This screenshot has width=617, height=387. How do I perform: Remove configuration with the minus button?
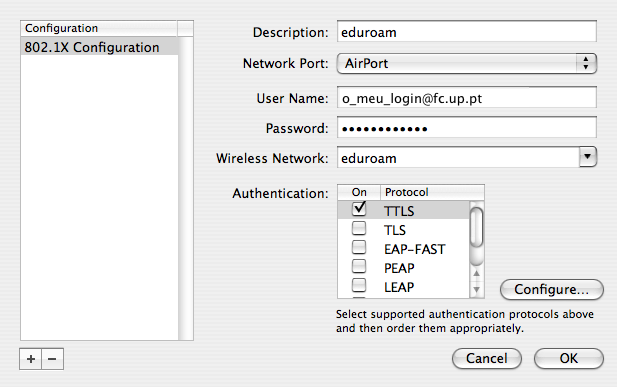coord(52,359)
